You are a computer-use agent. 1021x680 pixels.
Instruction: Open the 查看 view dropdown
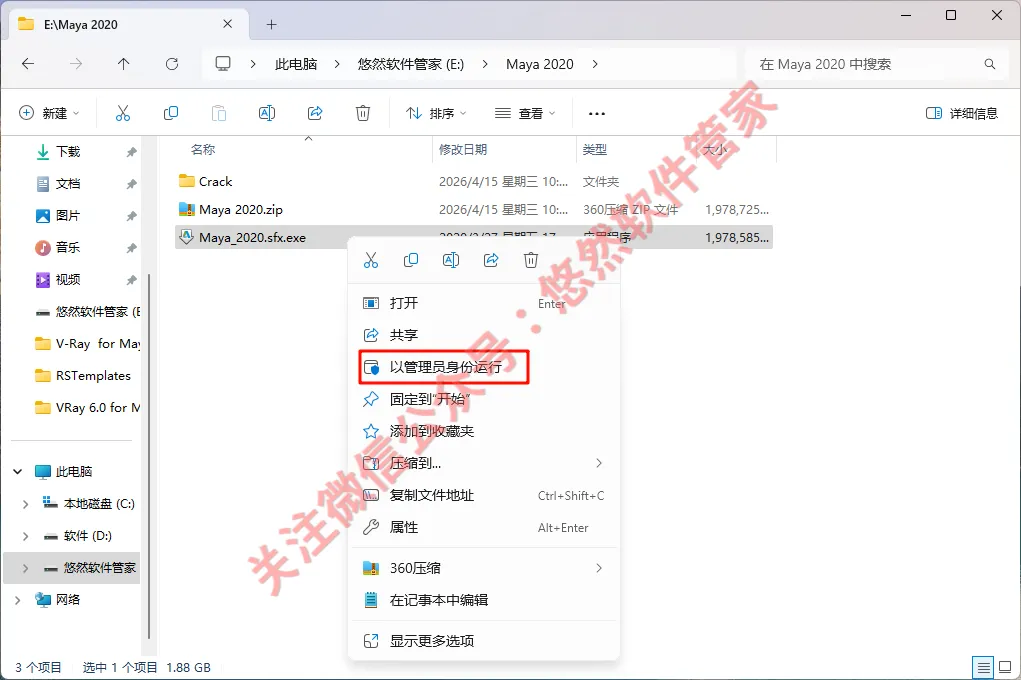tap(525, 113)
